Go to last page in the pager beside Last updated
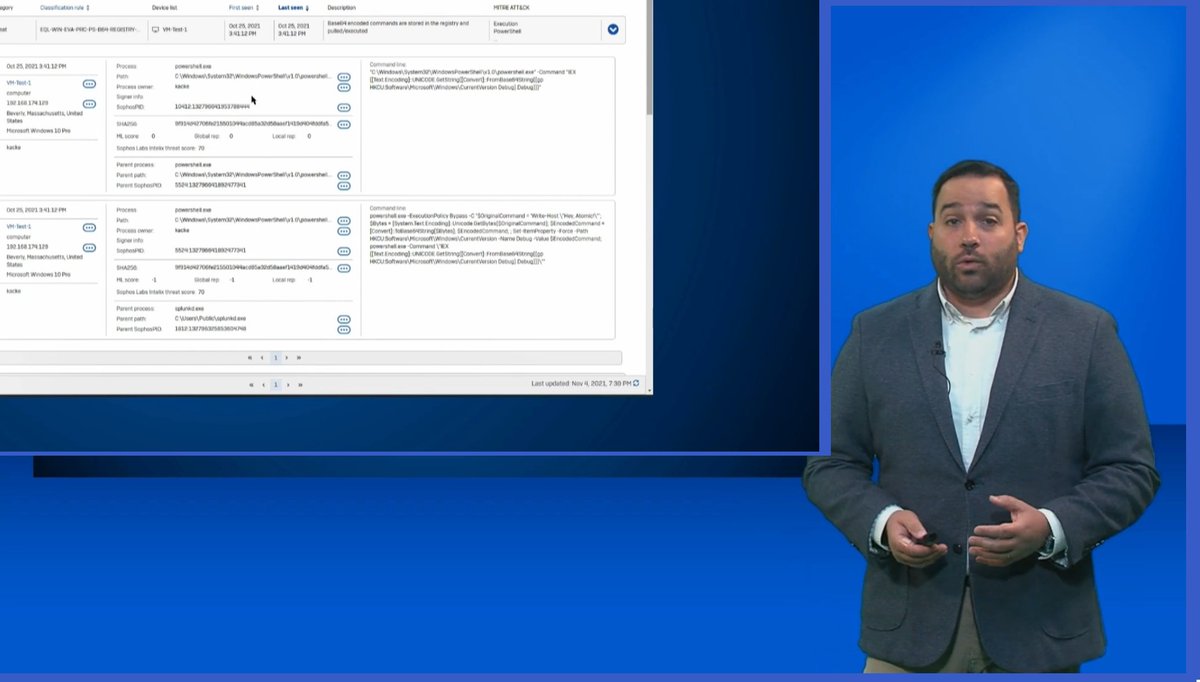Screen dimensions: 1200x682 tap(300, 384)
